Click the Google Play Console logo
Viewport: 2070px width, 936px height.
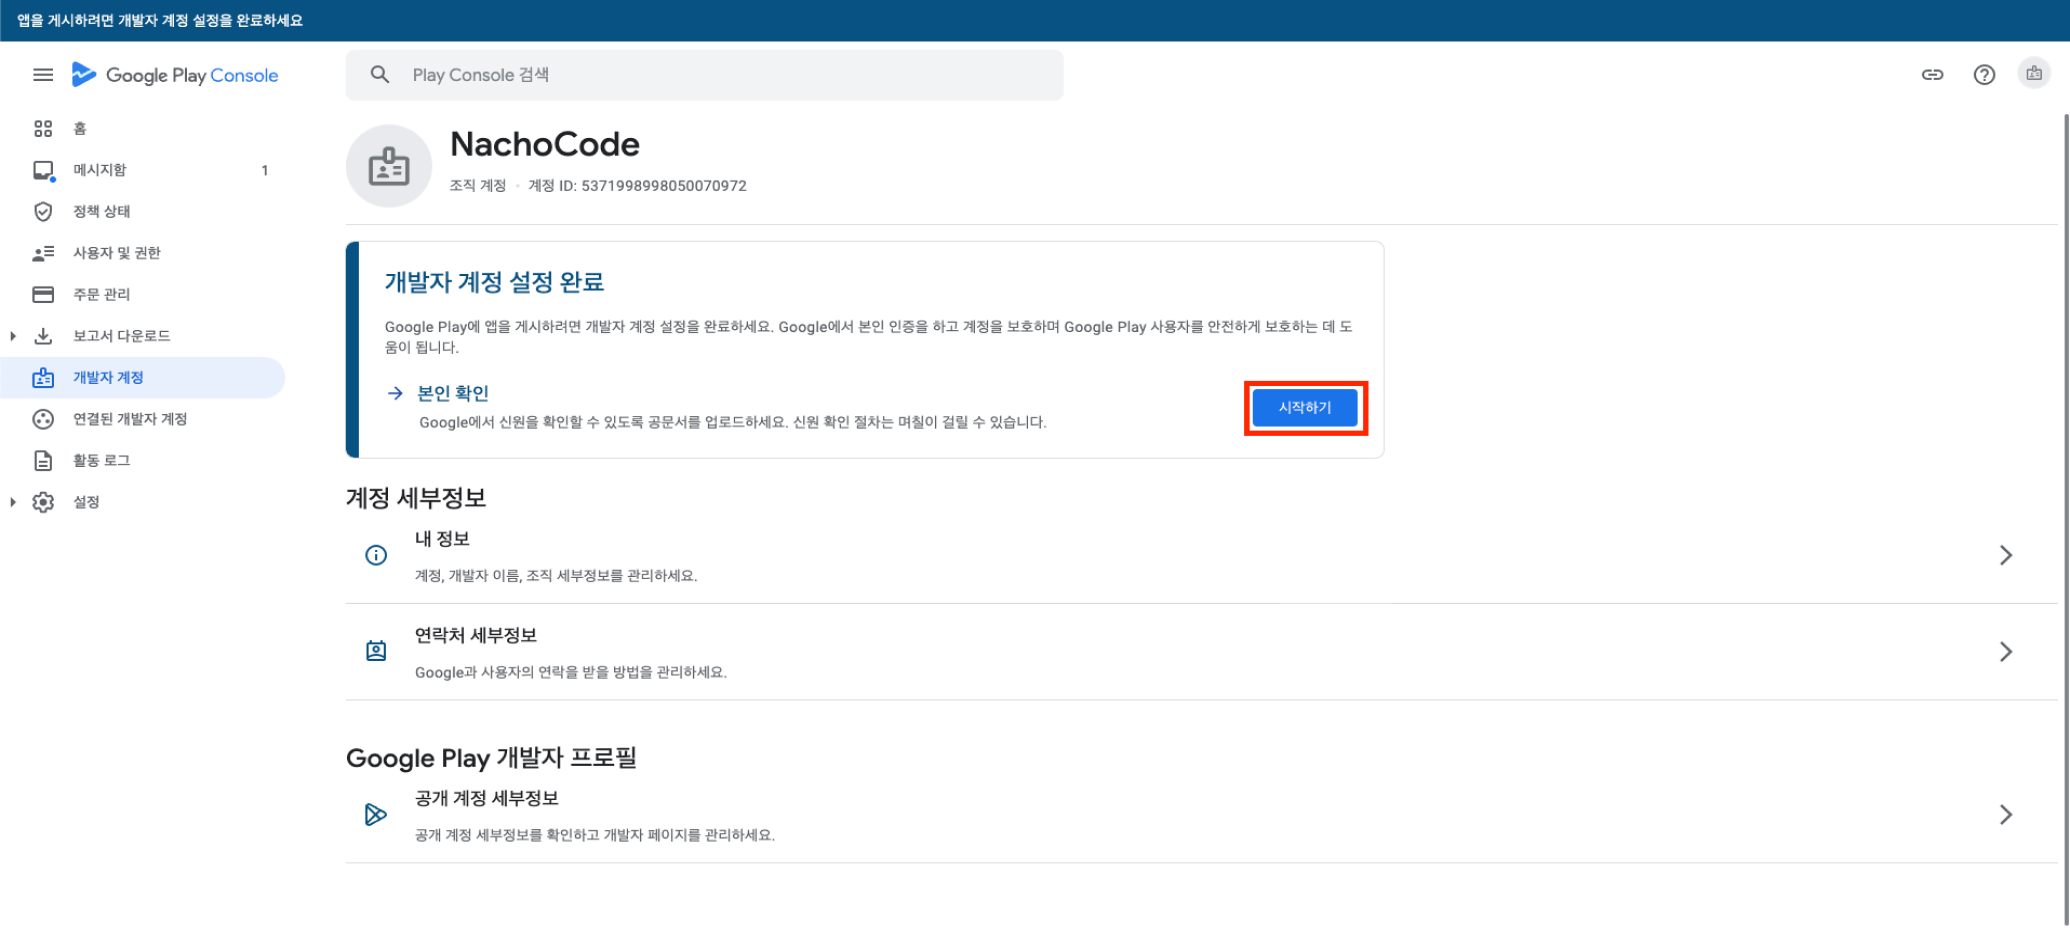(175, 75)
